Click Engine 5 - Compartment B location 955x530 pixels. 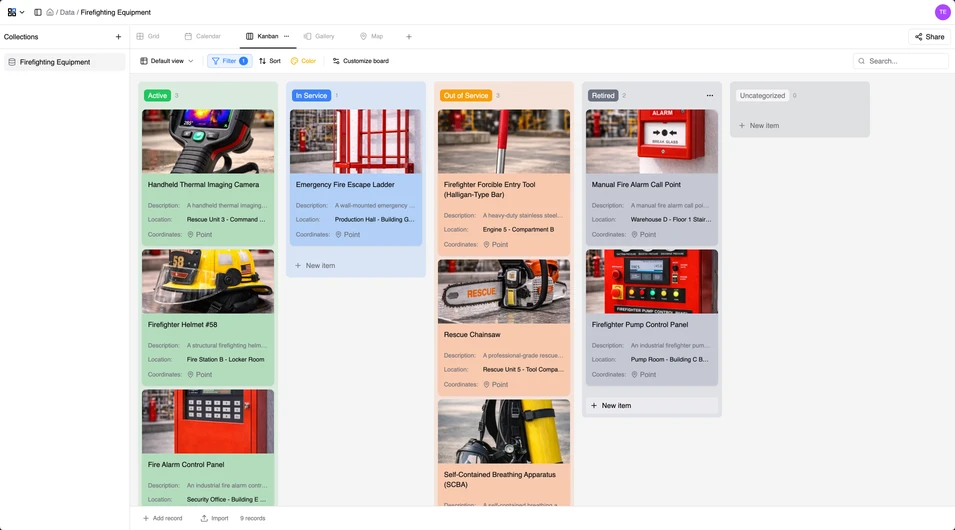coord(518,230)
